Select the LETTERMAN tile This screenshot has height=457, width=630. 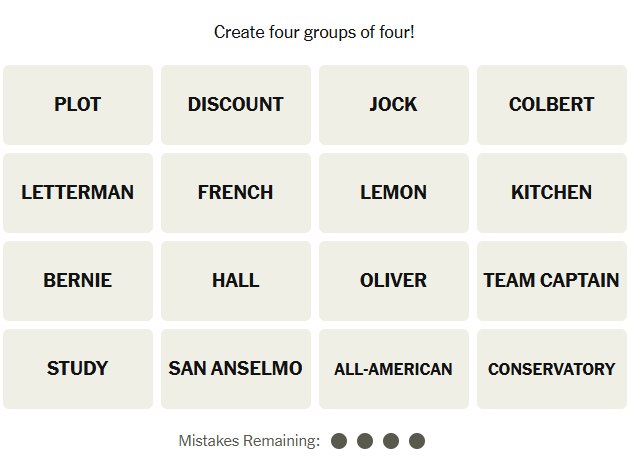coord(78,193)
